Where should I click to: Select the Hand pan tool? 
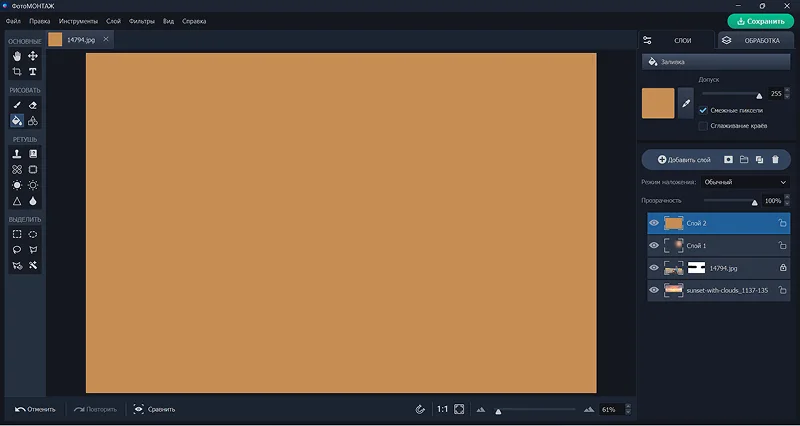click(x=17, y=56)
